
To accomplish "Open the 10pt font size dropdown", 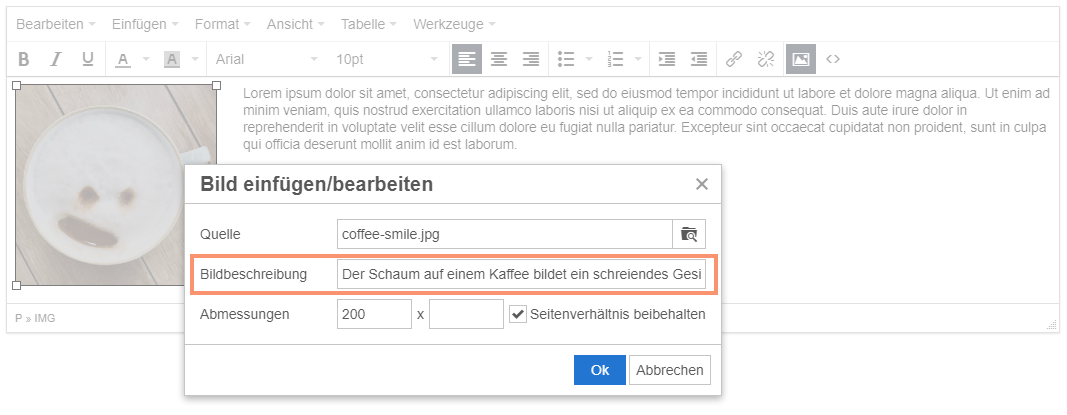I will pyautogui.click(x=387, y=59).
